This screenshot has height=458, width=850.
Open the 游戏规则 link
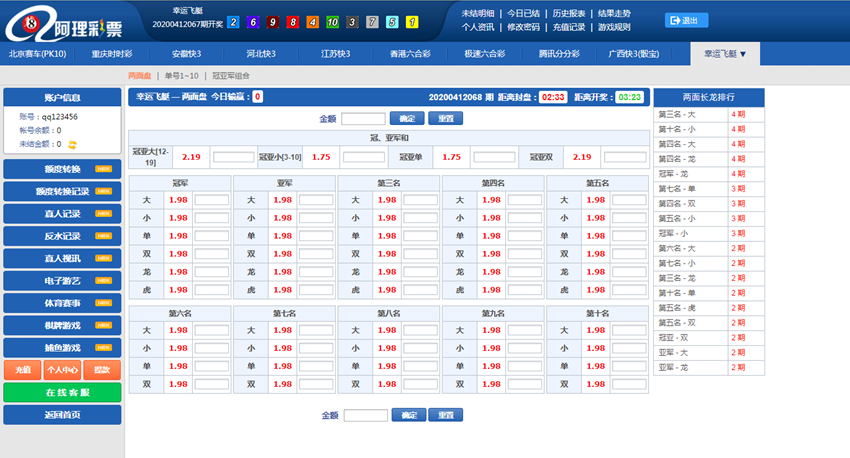tap(613, 27)
